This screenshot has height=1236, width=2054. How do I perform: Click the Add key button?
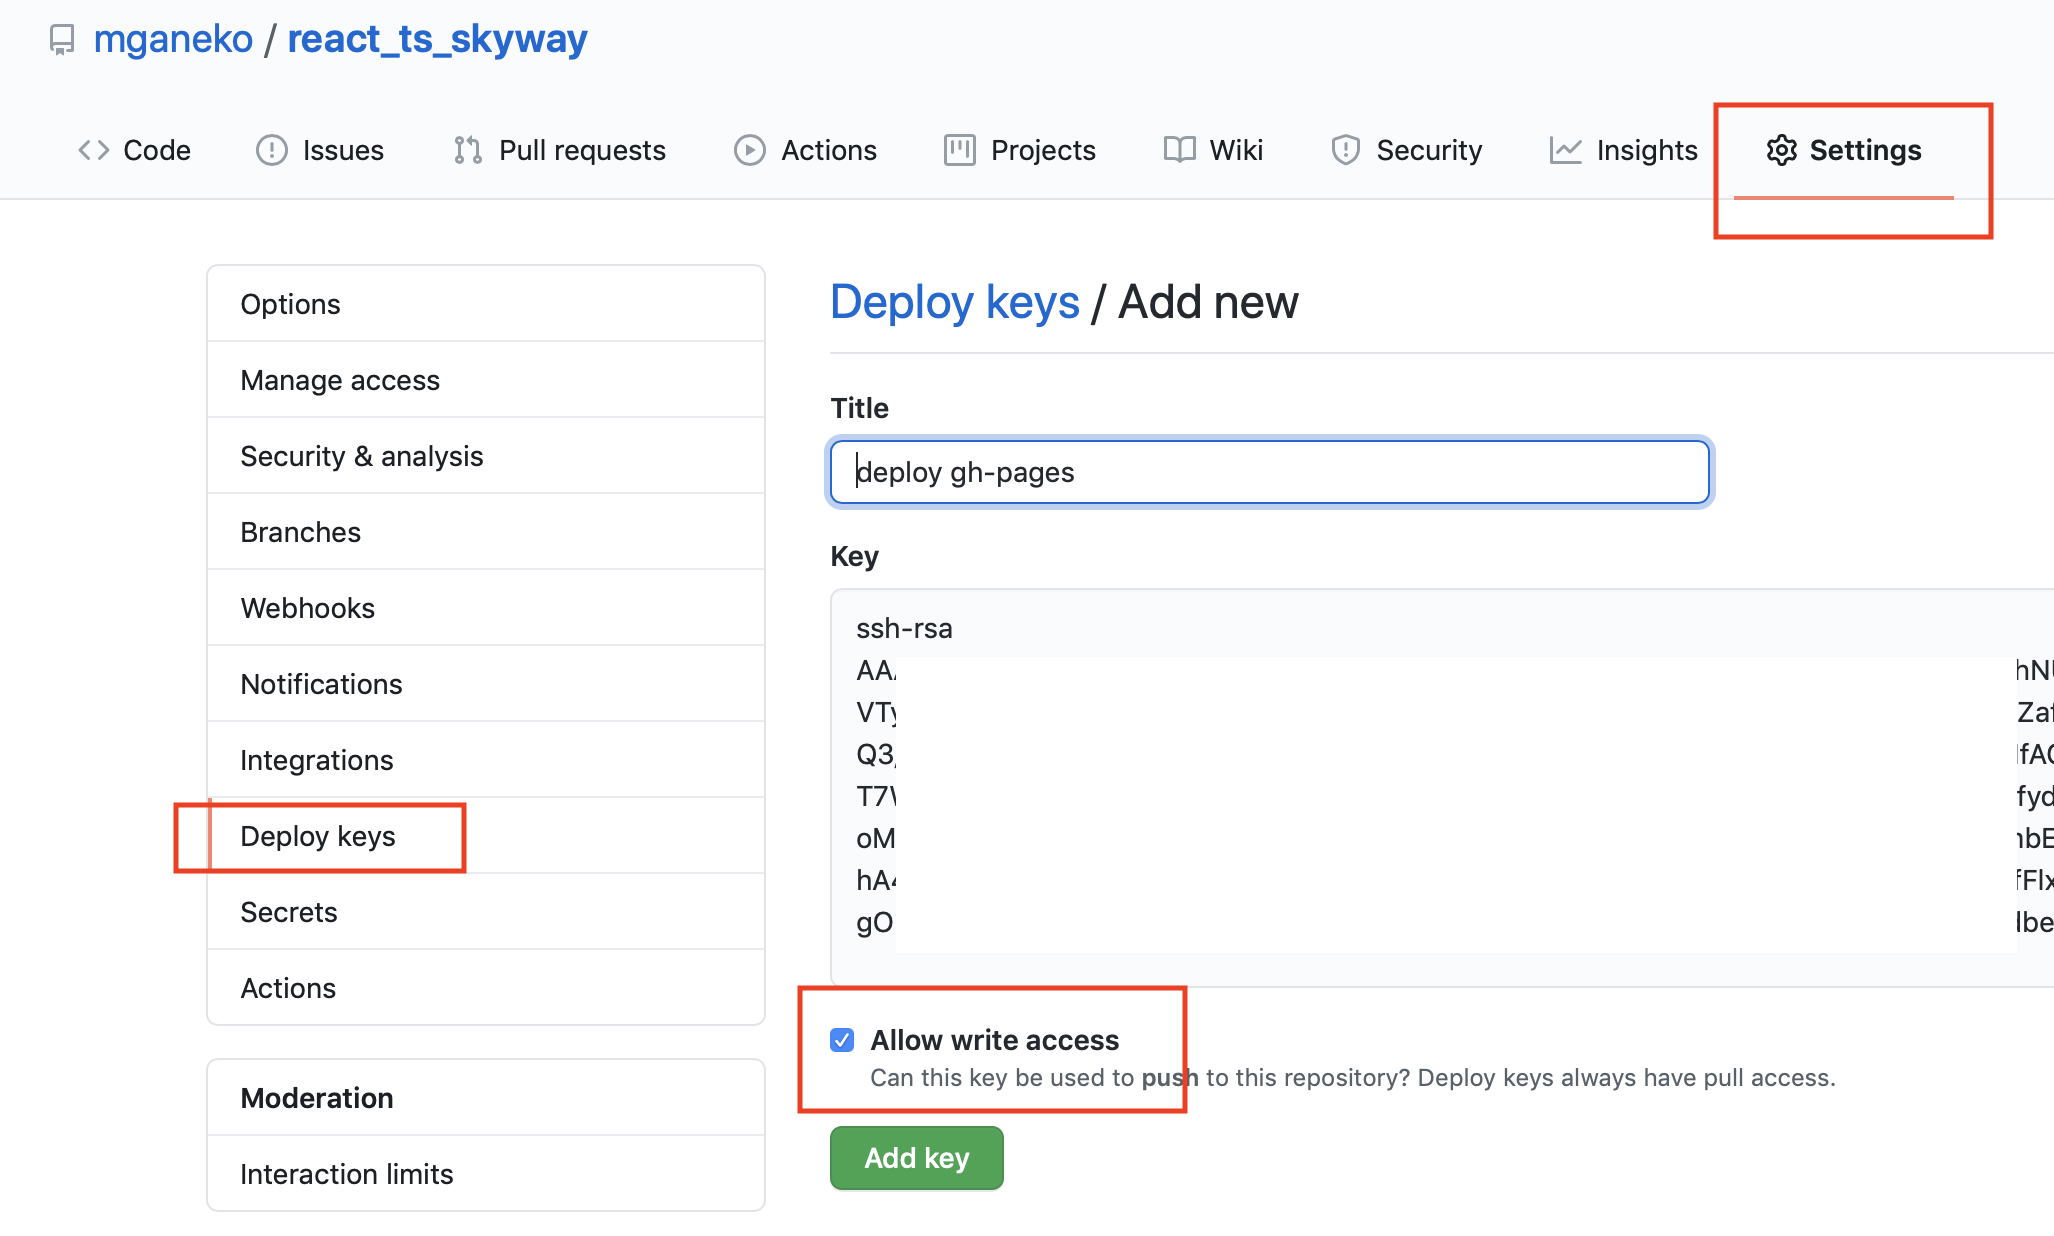coord(917,1158)
